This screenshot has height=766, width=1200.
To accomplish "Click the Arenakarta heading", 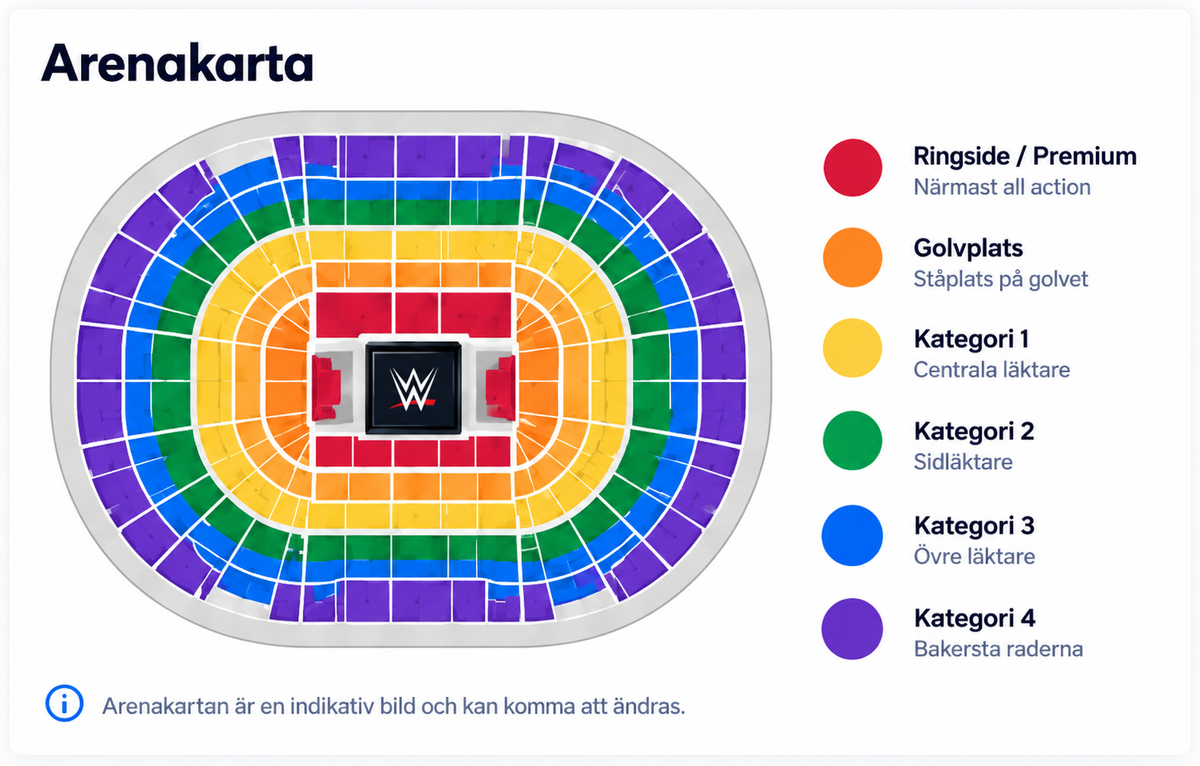I will coord(177,63).
